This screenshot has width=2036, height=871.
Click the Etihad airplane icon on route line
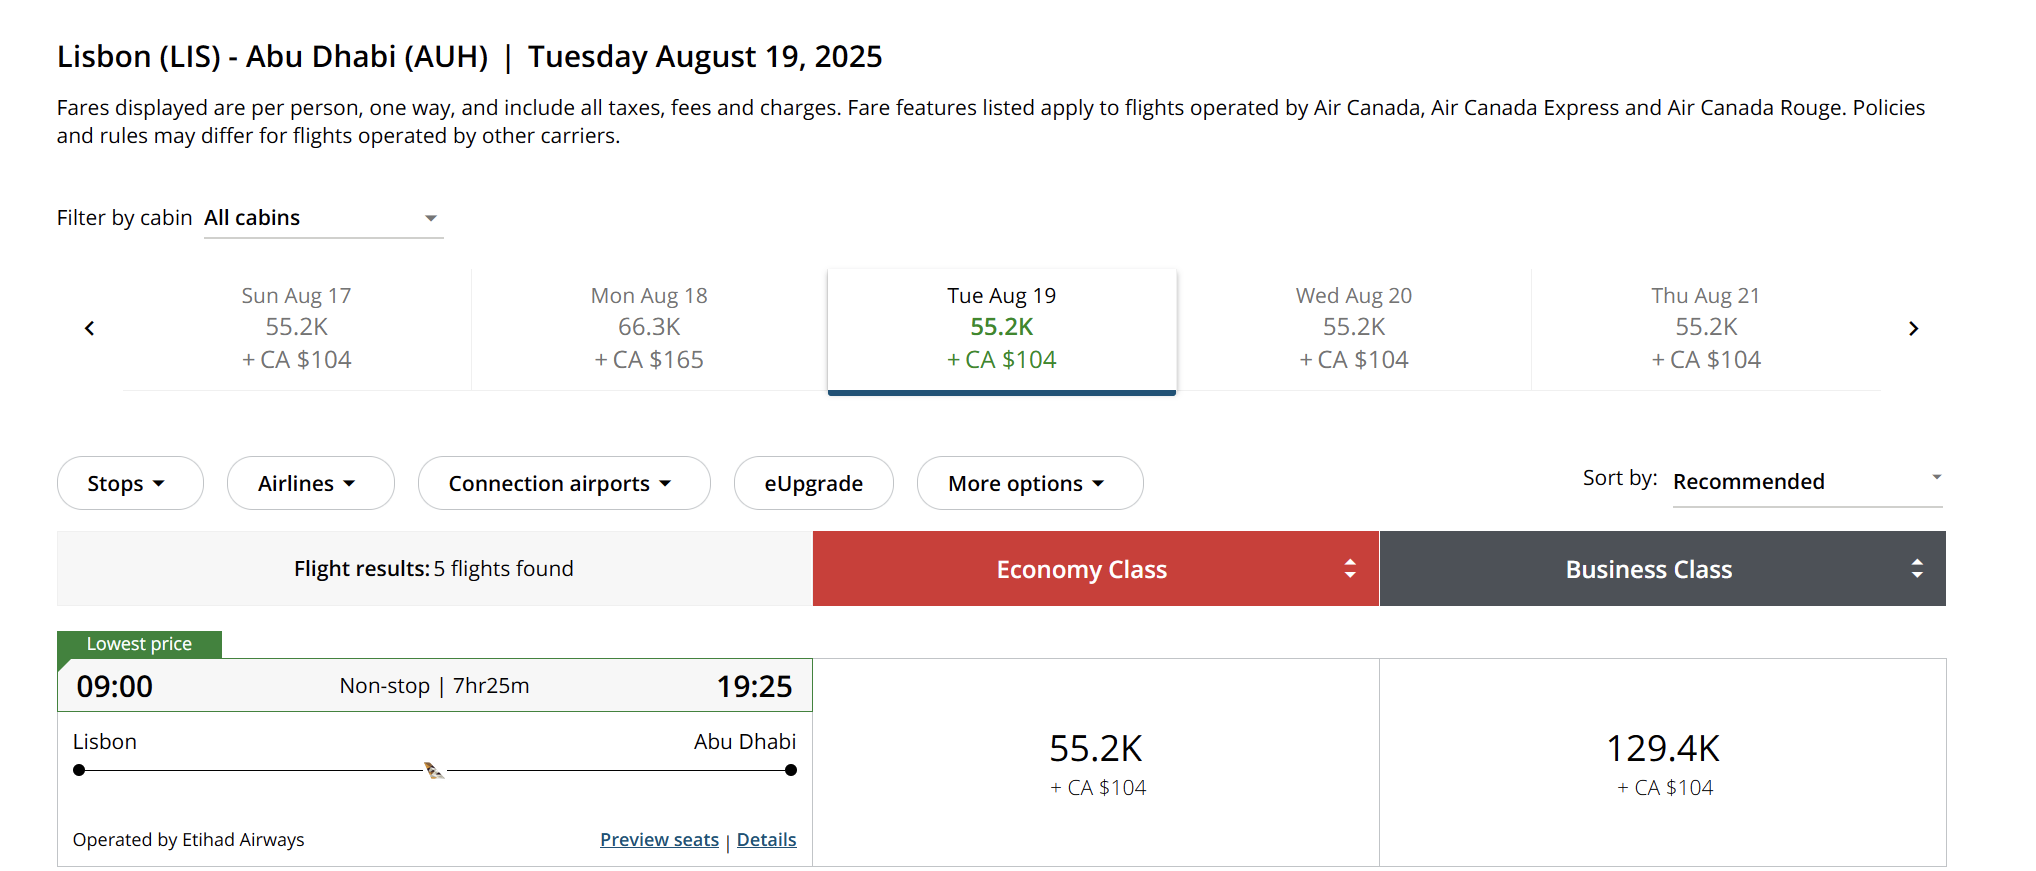pyautogui.click(x=434, y=770)
